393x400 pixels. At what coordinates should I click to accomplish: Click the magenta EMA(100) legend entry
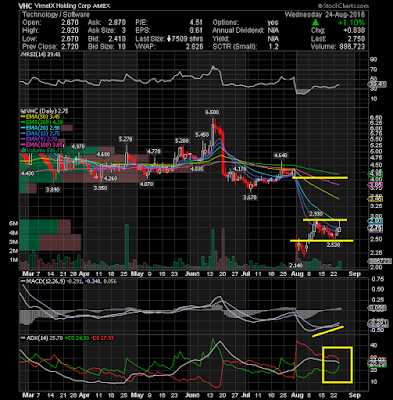(41, 145)
